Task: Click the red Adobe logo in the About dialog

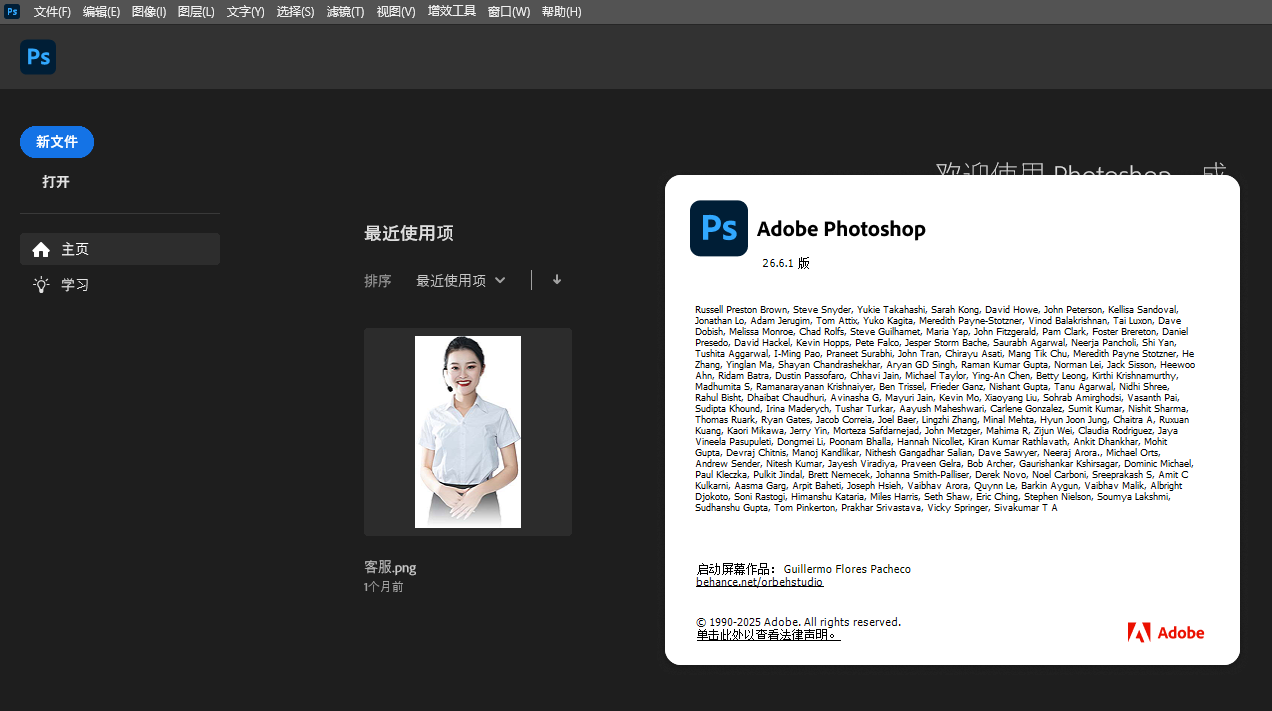Action: (x=1166, y=632)
